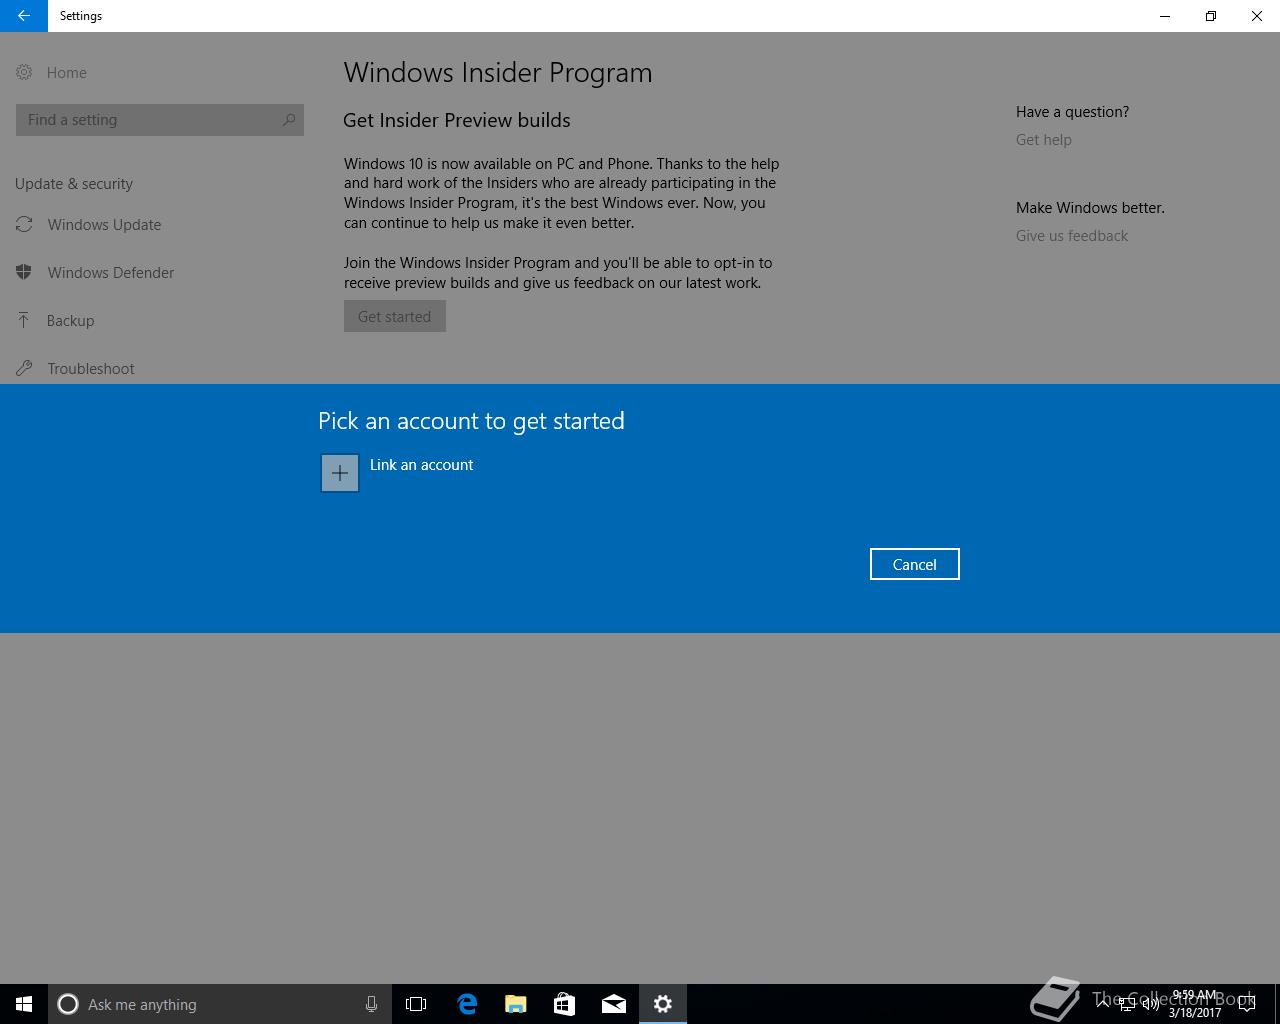The width and height of the screenshot is (1280, 1024).
Task: Click the Update & security heading
Action: pyautogui.click(x=74, y=184)
